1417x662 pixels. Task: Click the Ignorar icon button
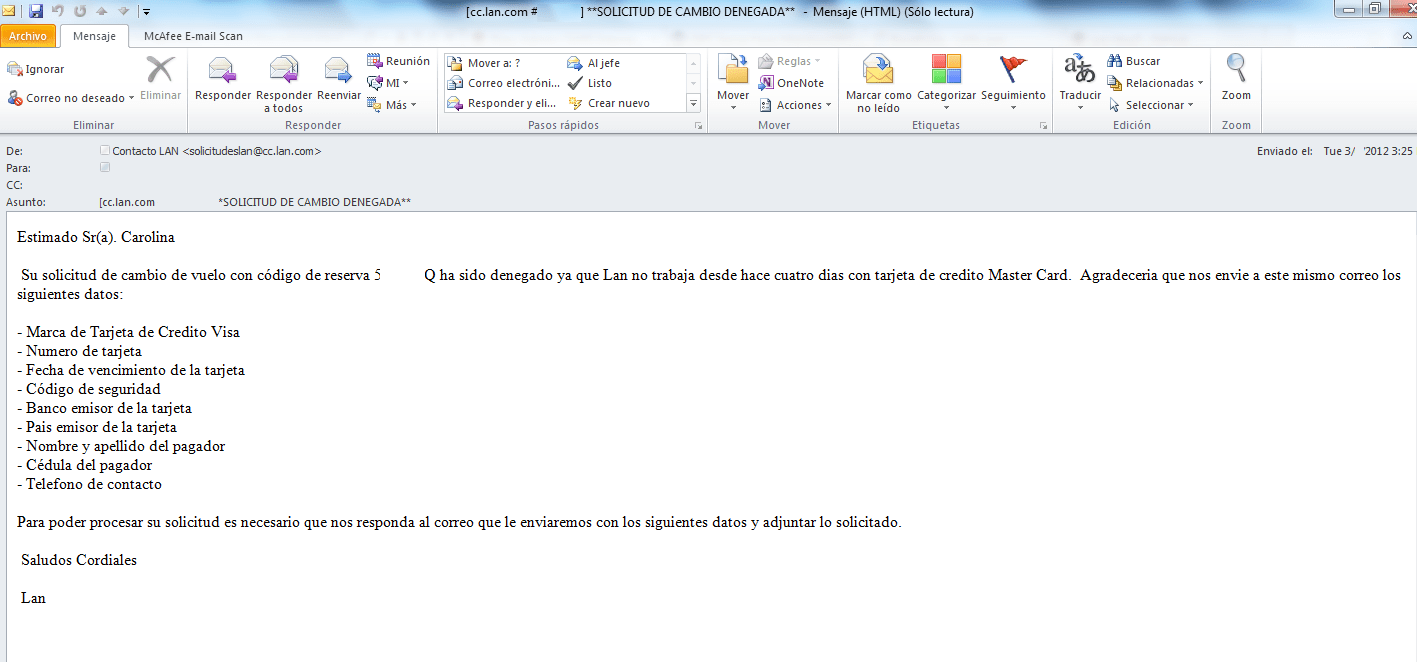coord(35,69)
